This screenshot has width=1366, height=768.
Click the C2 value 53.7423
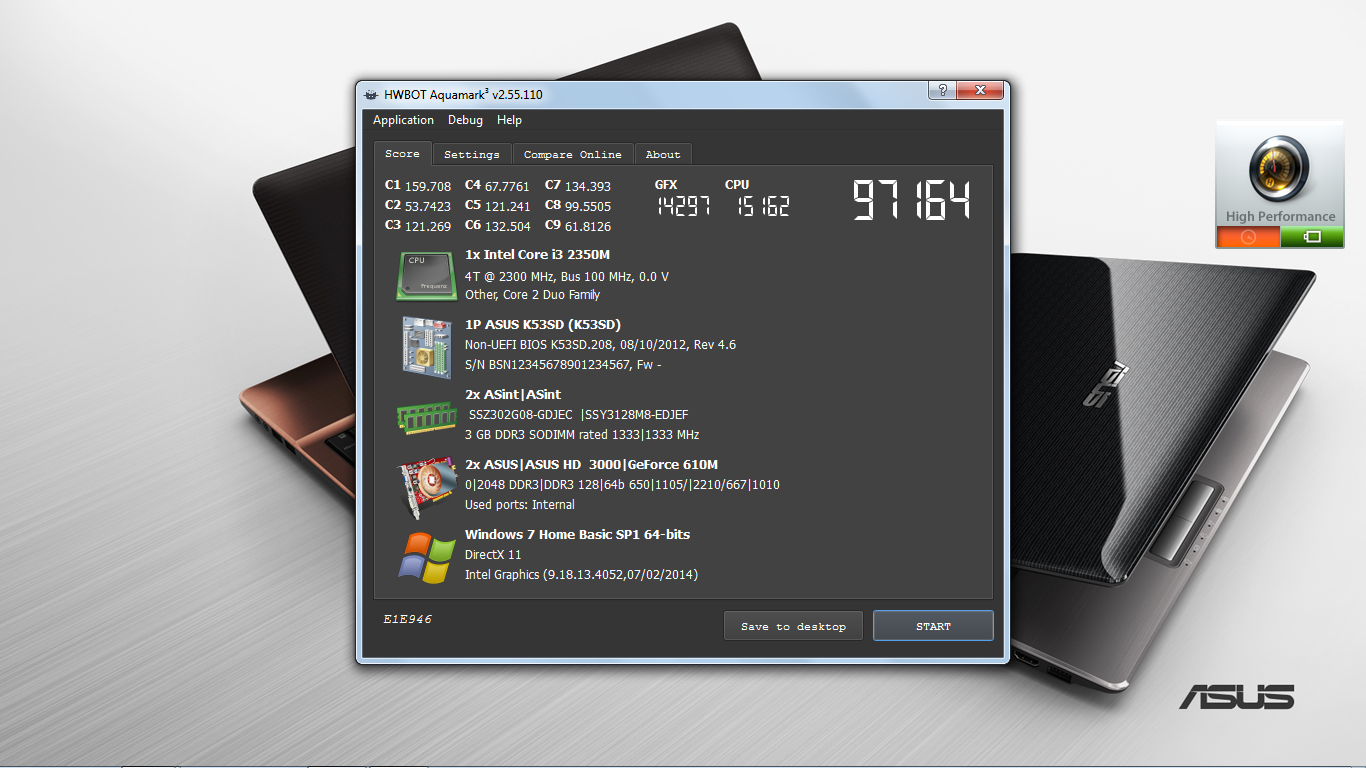click(x=428, y=206)
